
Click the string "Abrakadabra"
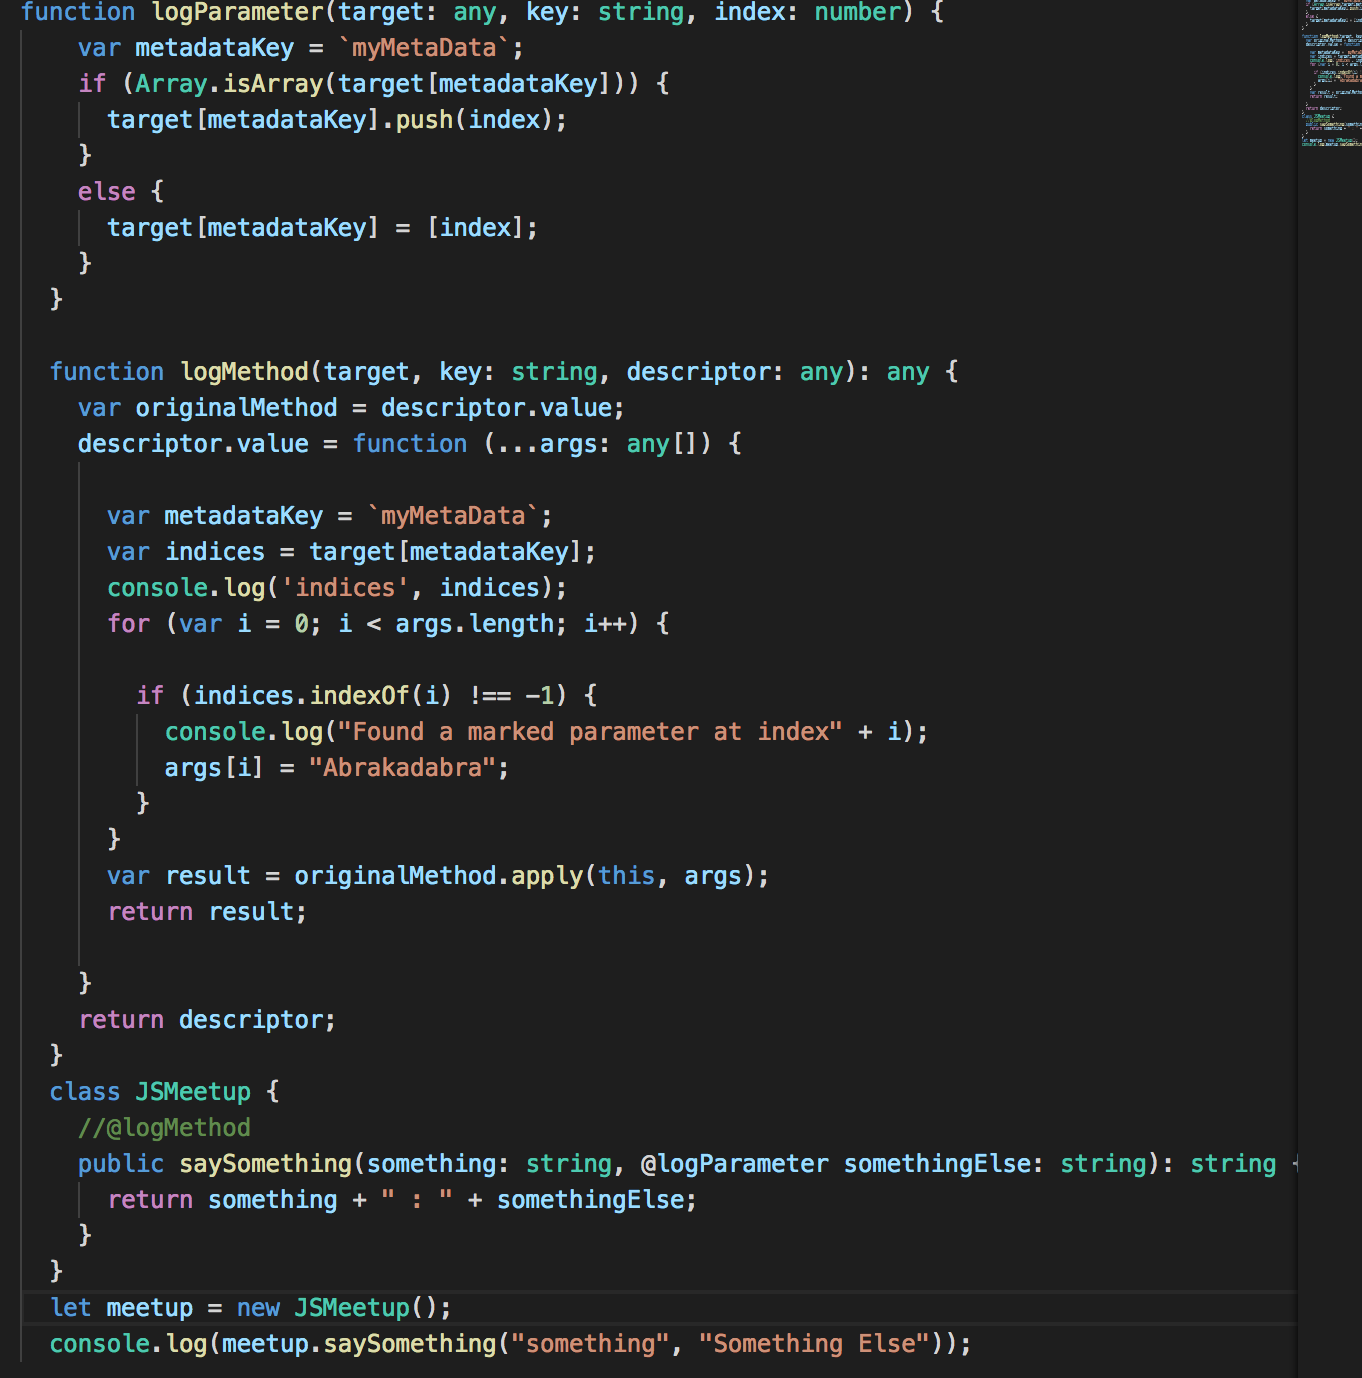point(402,768)
